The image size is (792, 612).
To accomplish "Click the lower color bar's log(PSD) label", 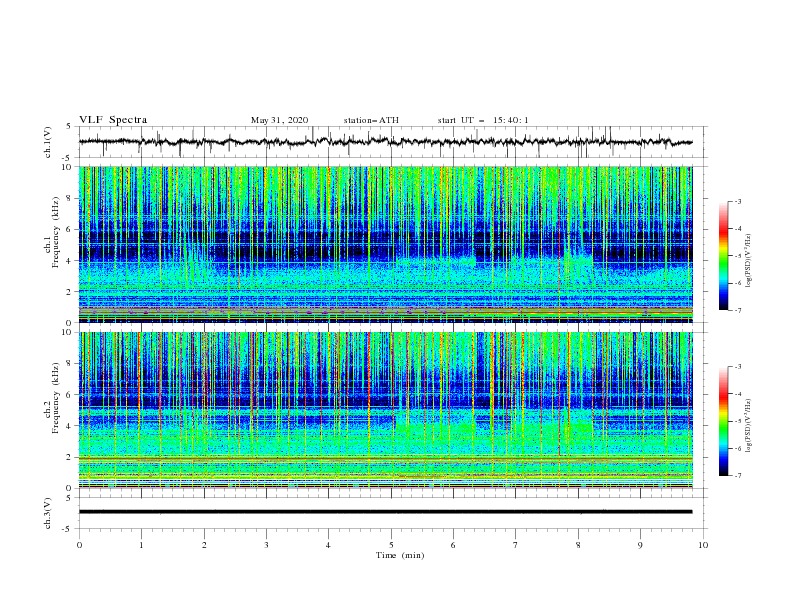I will click(750, 425).
